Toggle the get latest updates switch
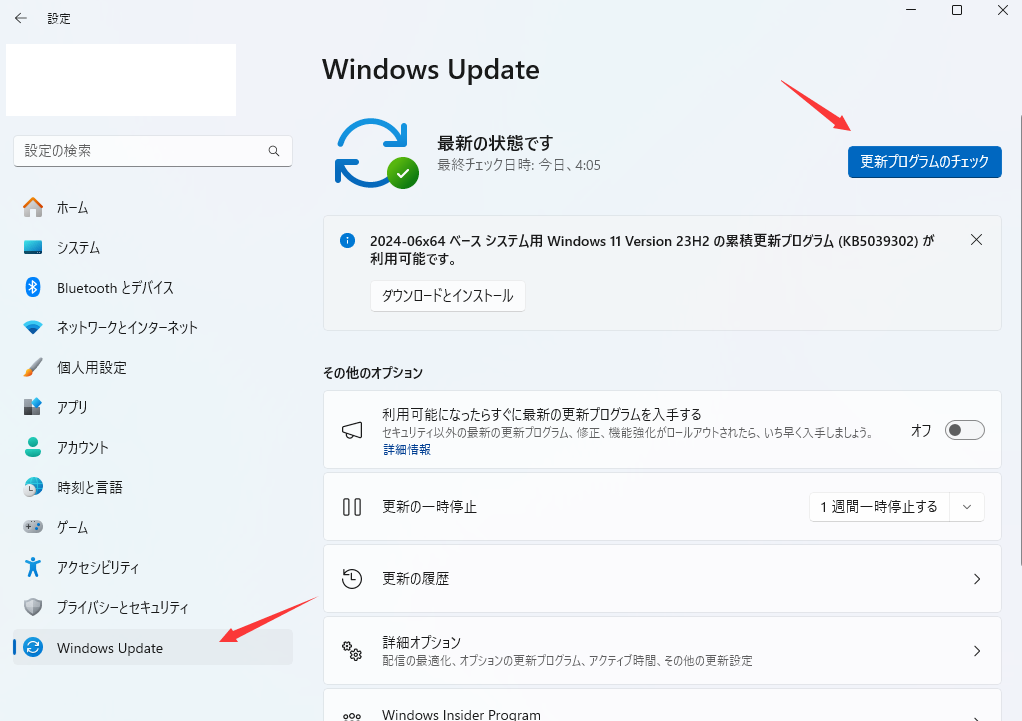This screenshot has width=1022, height=721. [965, 430]
